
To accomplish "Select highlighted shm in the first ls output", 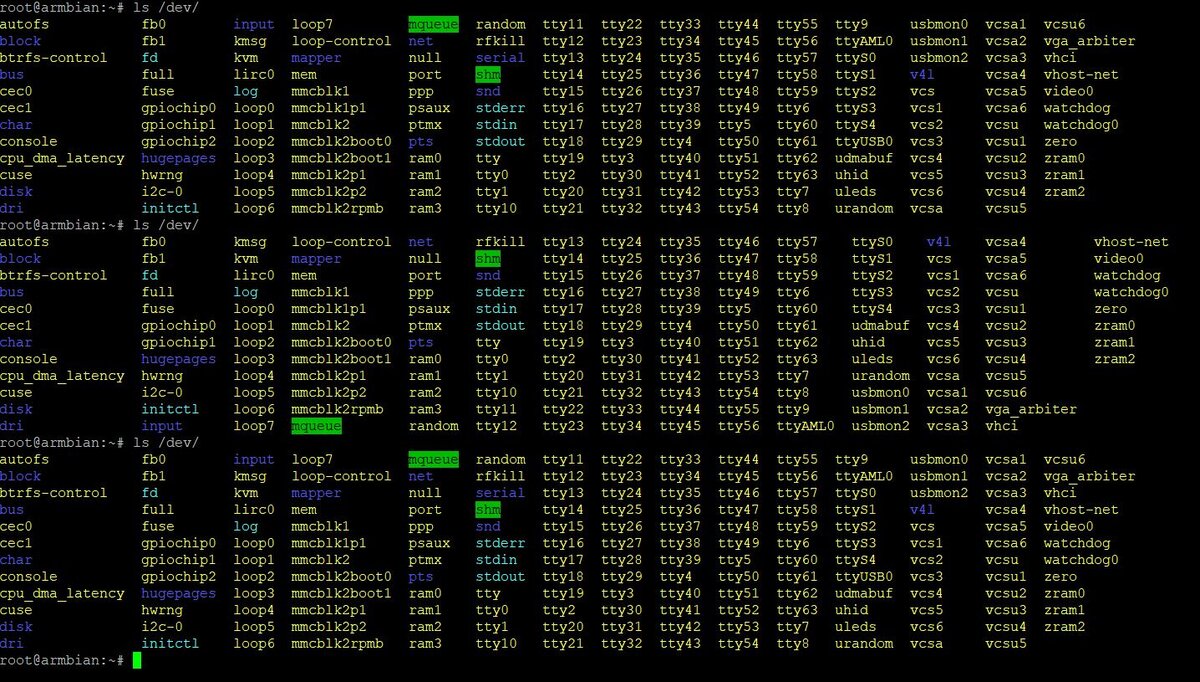I will click(488, 74).
